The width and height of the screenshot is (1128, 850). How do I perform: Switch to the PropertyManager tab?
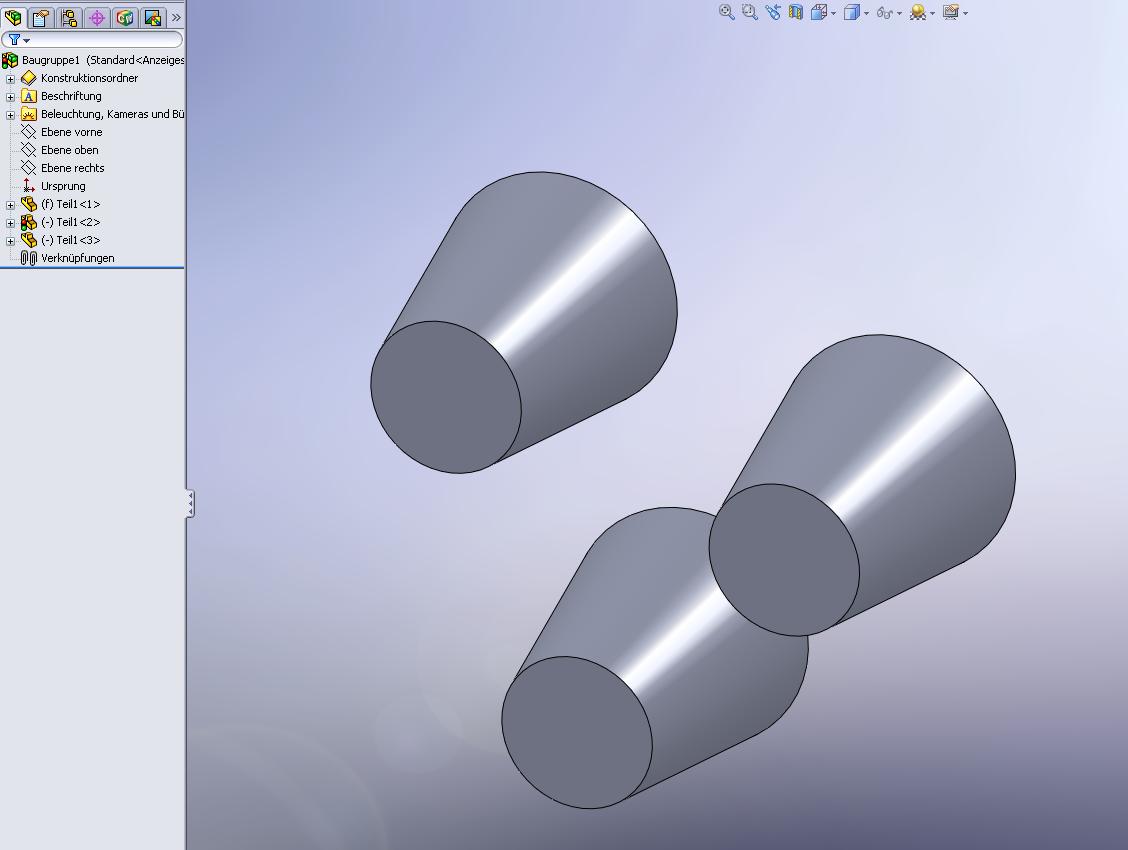click(x=41, y=17)
